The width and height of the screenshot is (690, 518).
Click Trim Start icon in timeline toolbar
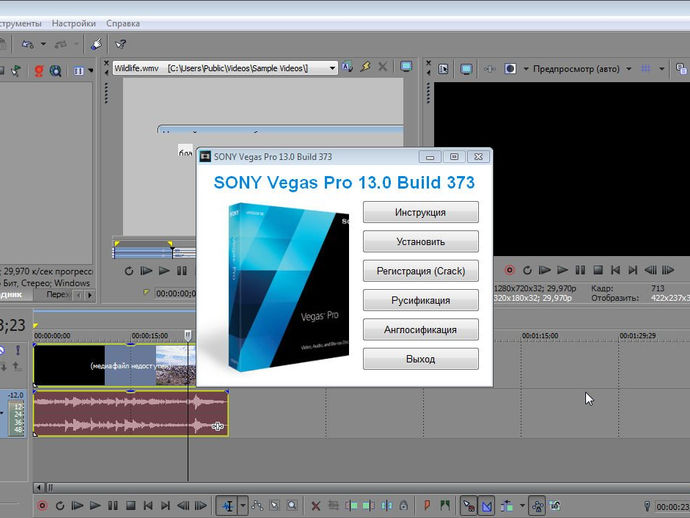351,506
